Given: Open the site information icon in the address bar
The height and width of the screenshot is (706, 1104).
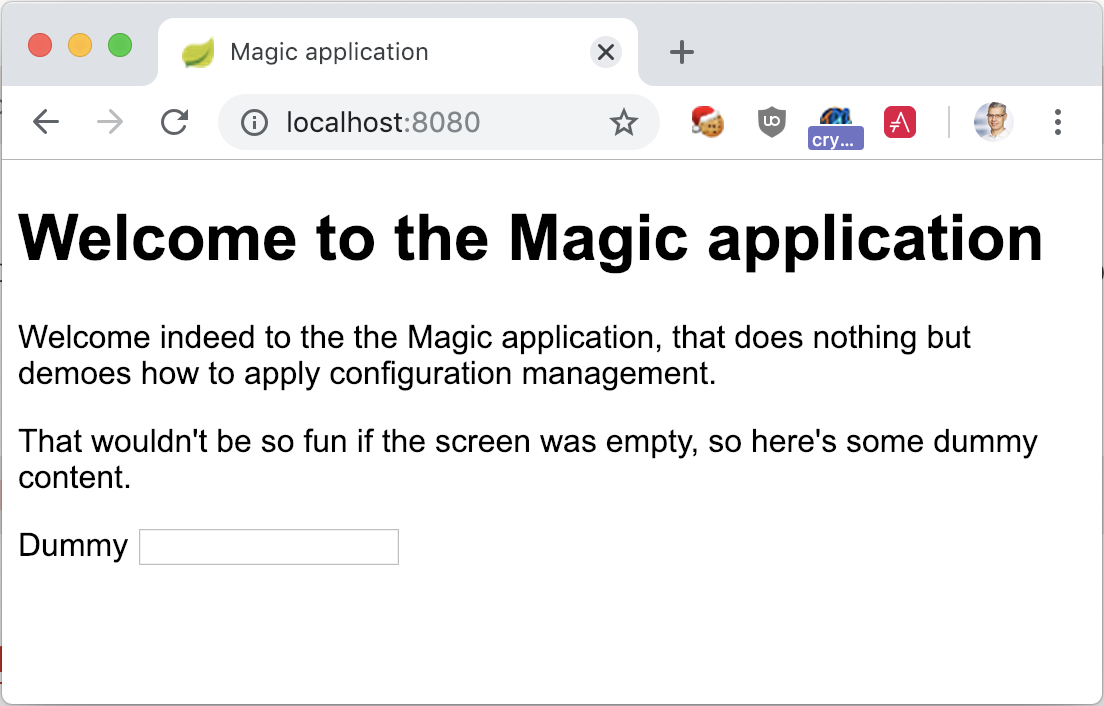Looking at the screenshot, I should (255, 122).
